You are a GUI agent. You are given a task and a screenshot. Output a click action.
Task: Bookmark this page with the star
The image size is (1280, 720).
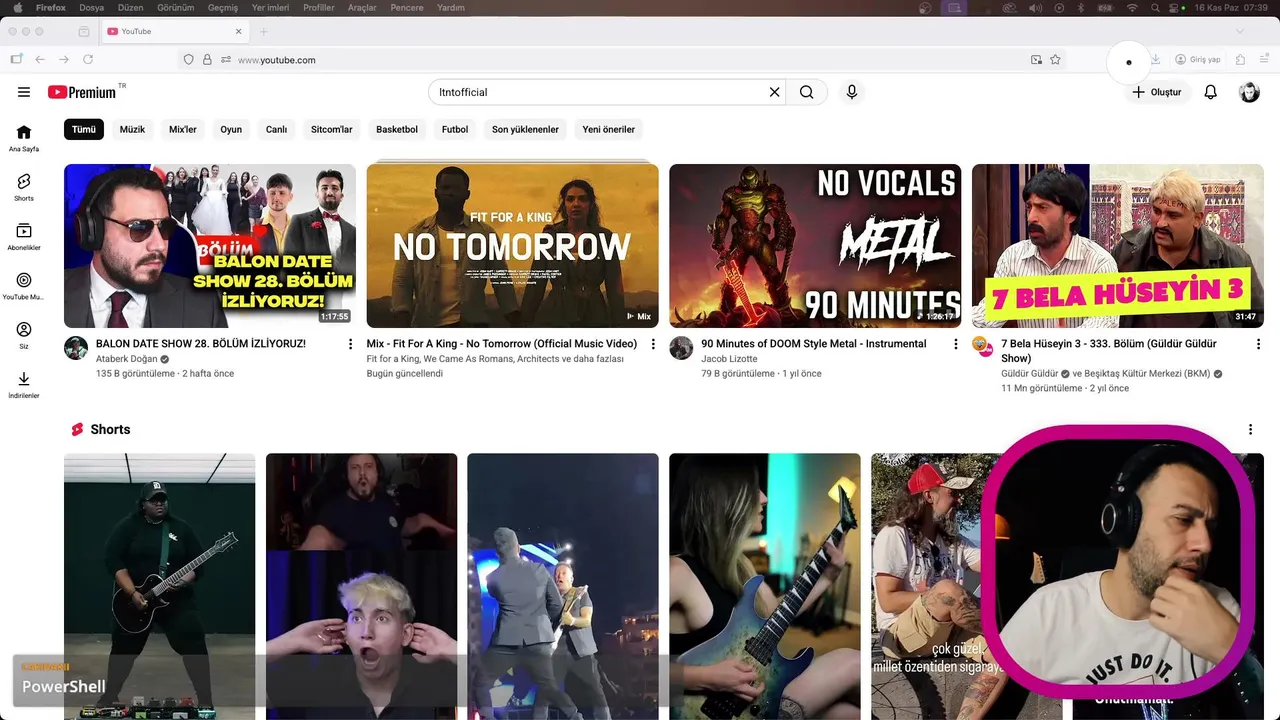coord(1055,60)
